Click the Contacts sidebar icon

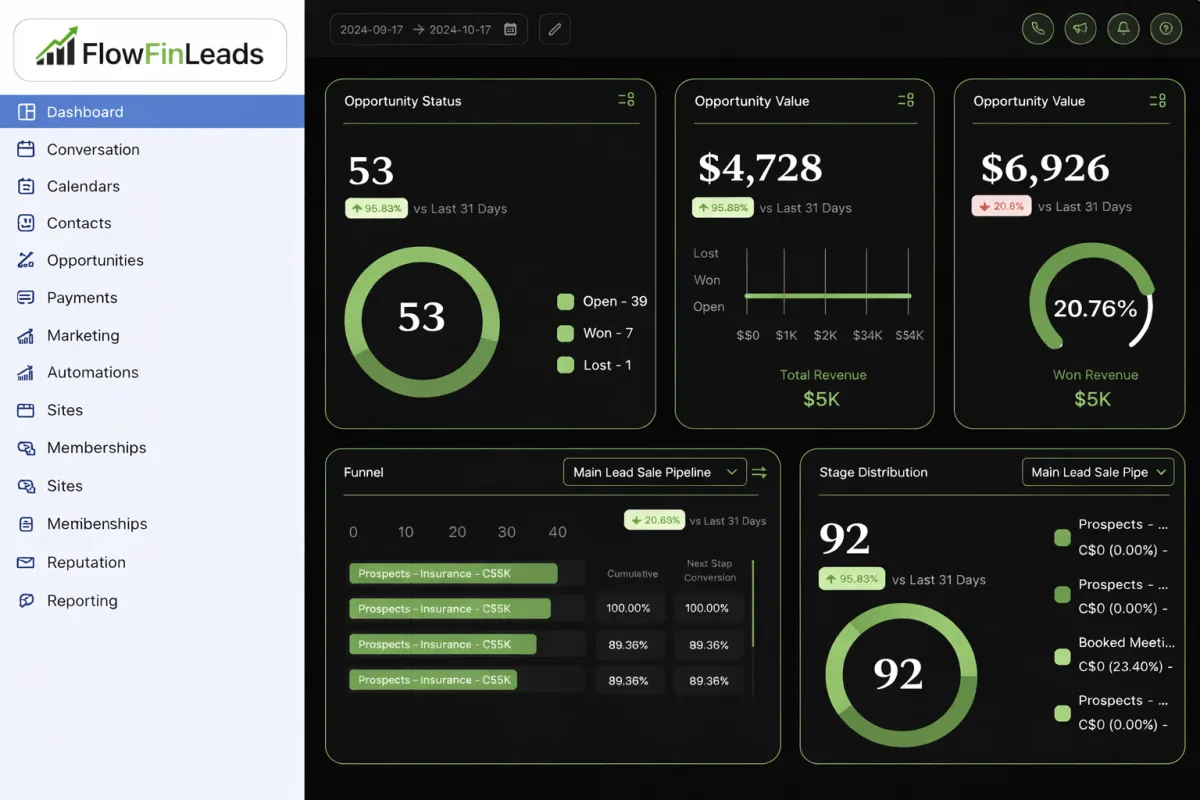point(26,223)
